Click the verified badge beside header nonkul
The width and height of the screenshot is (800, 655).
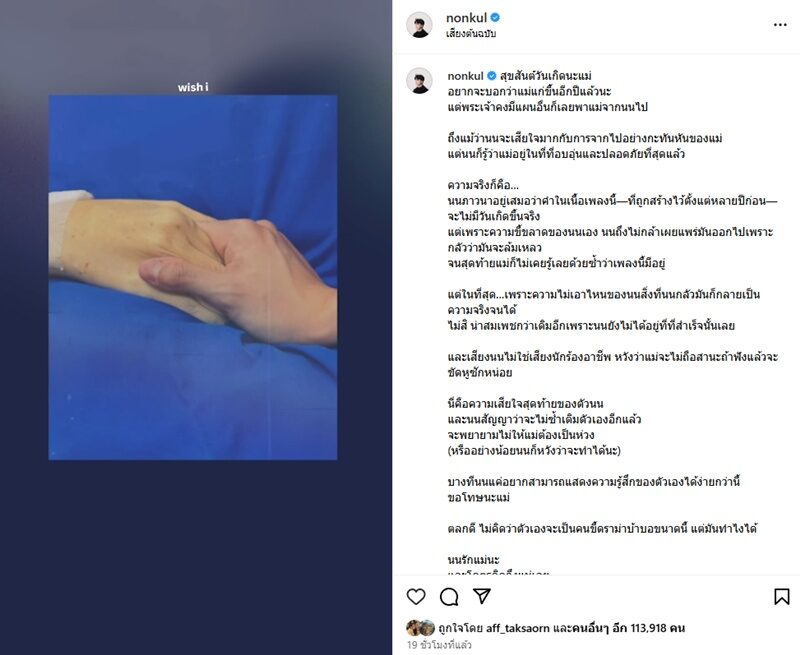[495, 18]
